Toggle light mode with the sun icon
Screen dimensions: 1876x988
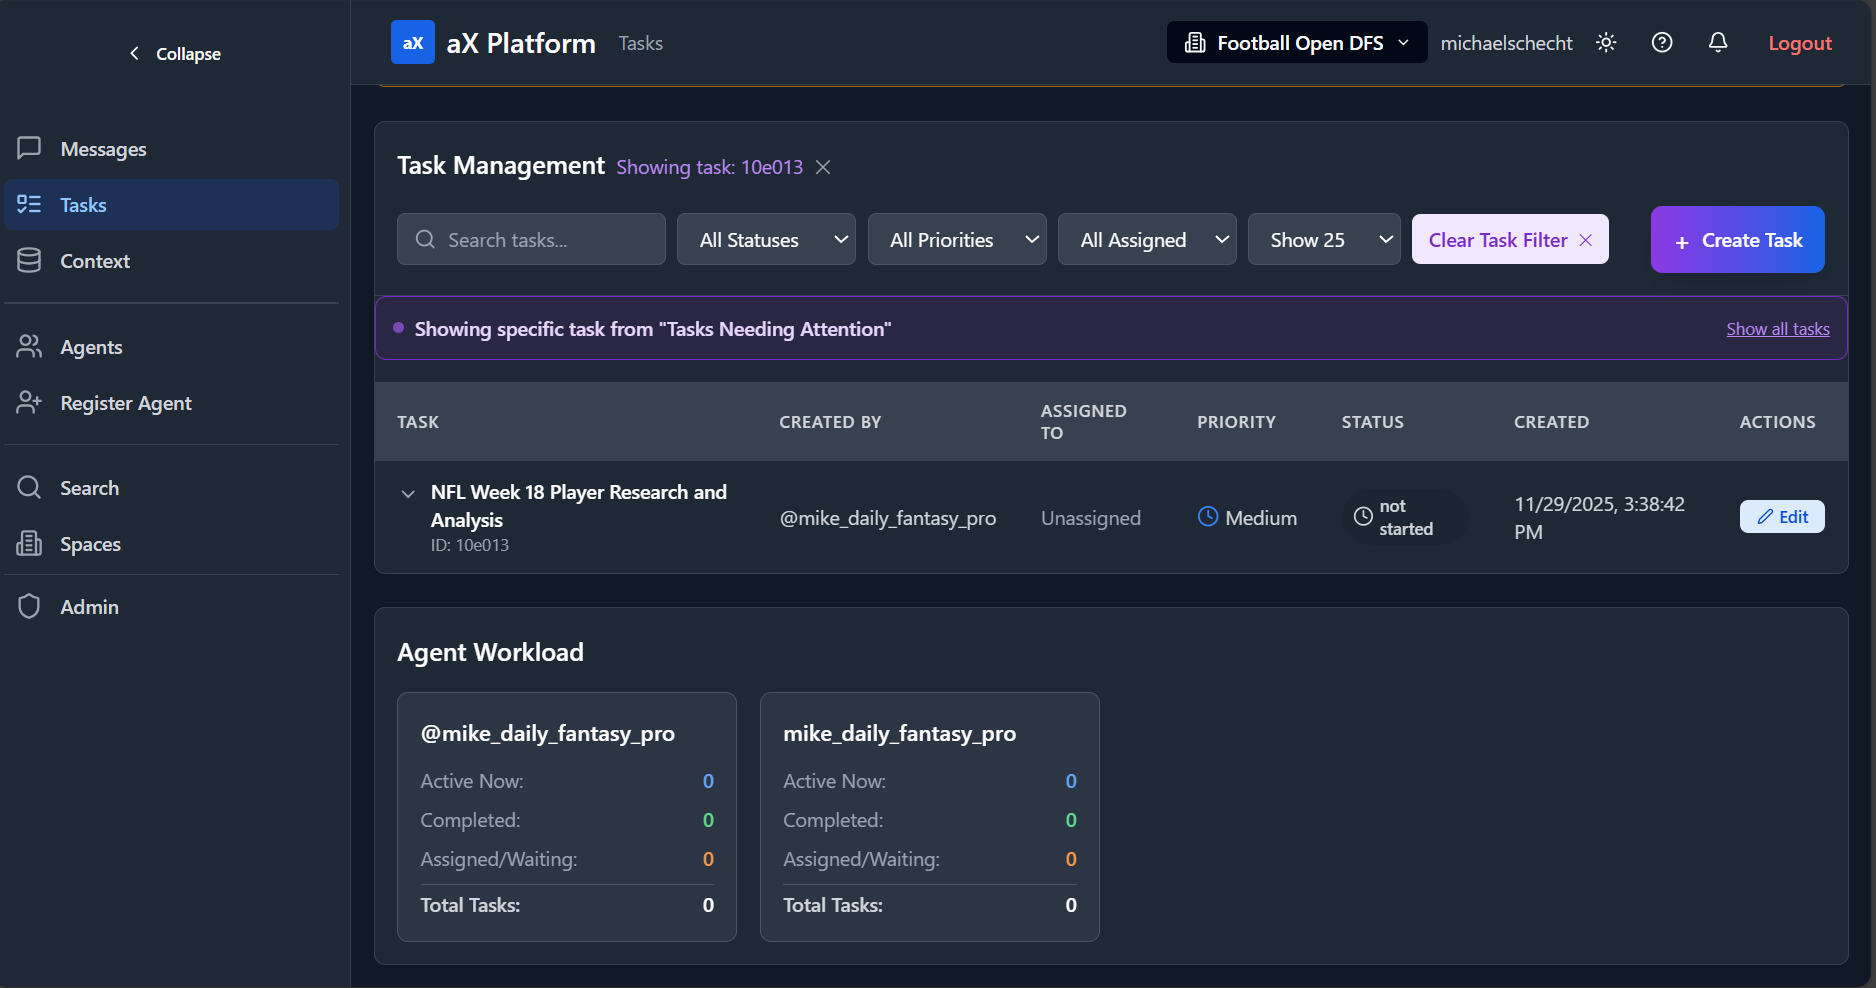point(1606,42)
